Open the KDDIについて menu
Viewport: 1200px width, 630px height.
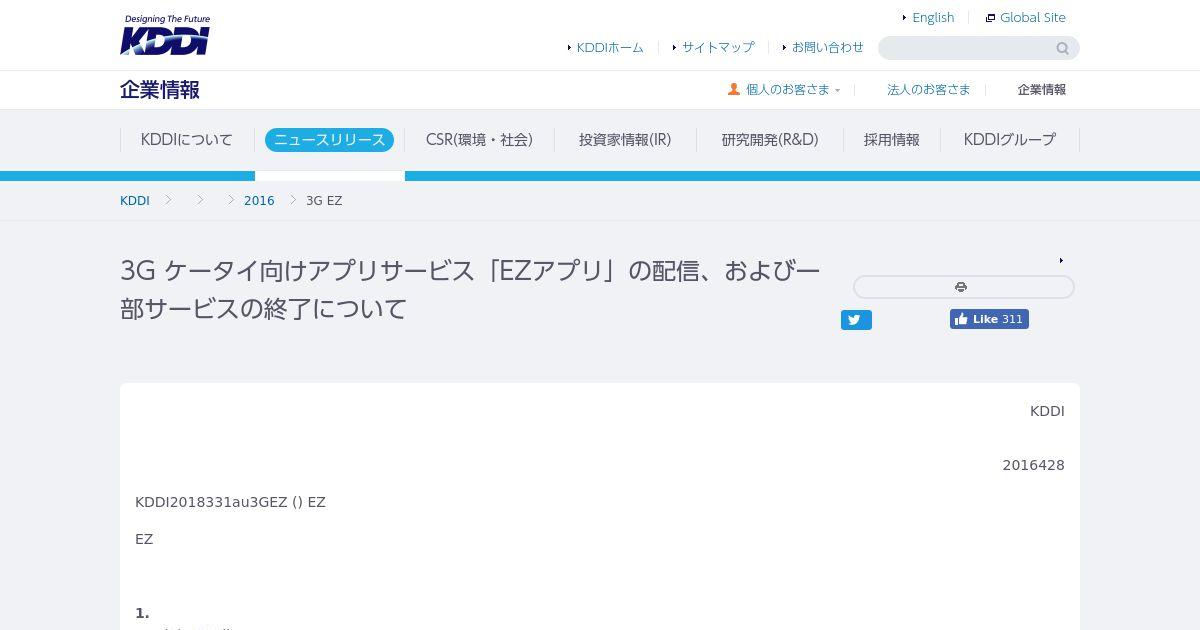(x=186, y=140)
